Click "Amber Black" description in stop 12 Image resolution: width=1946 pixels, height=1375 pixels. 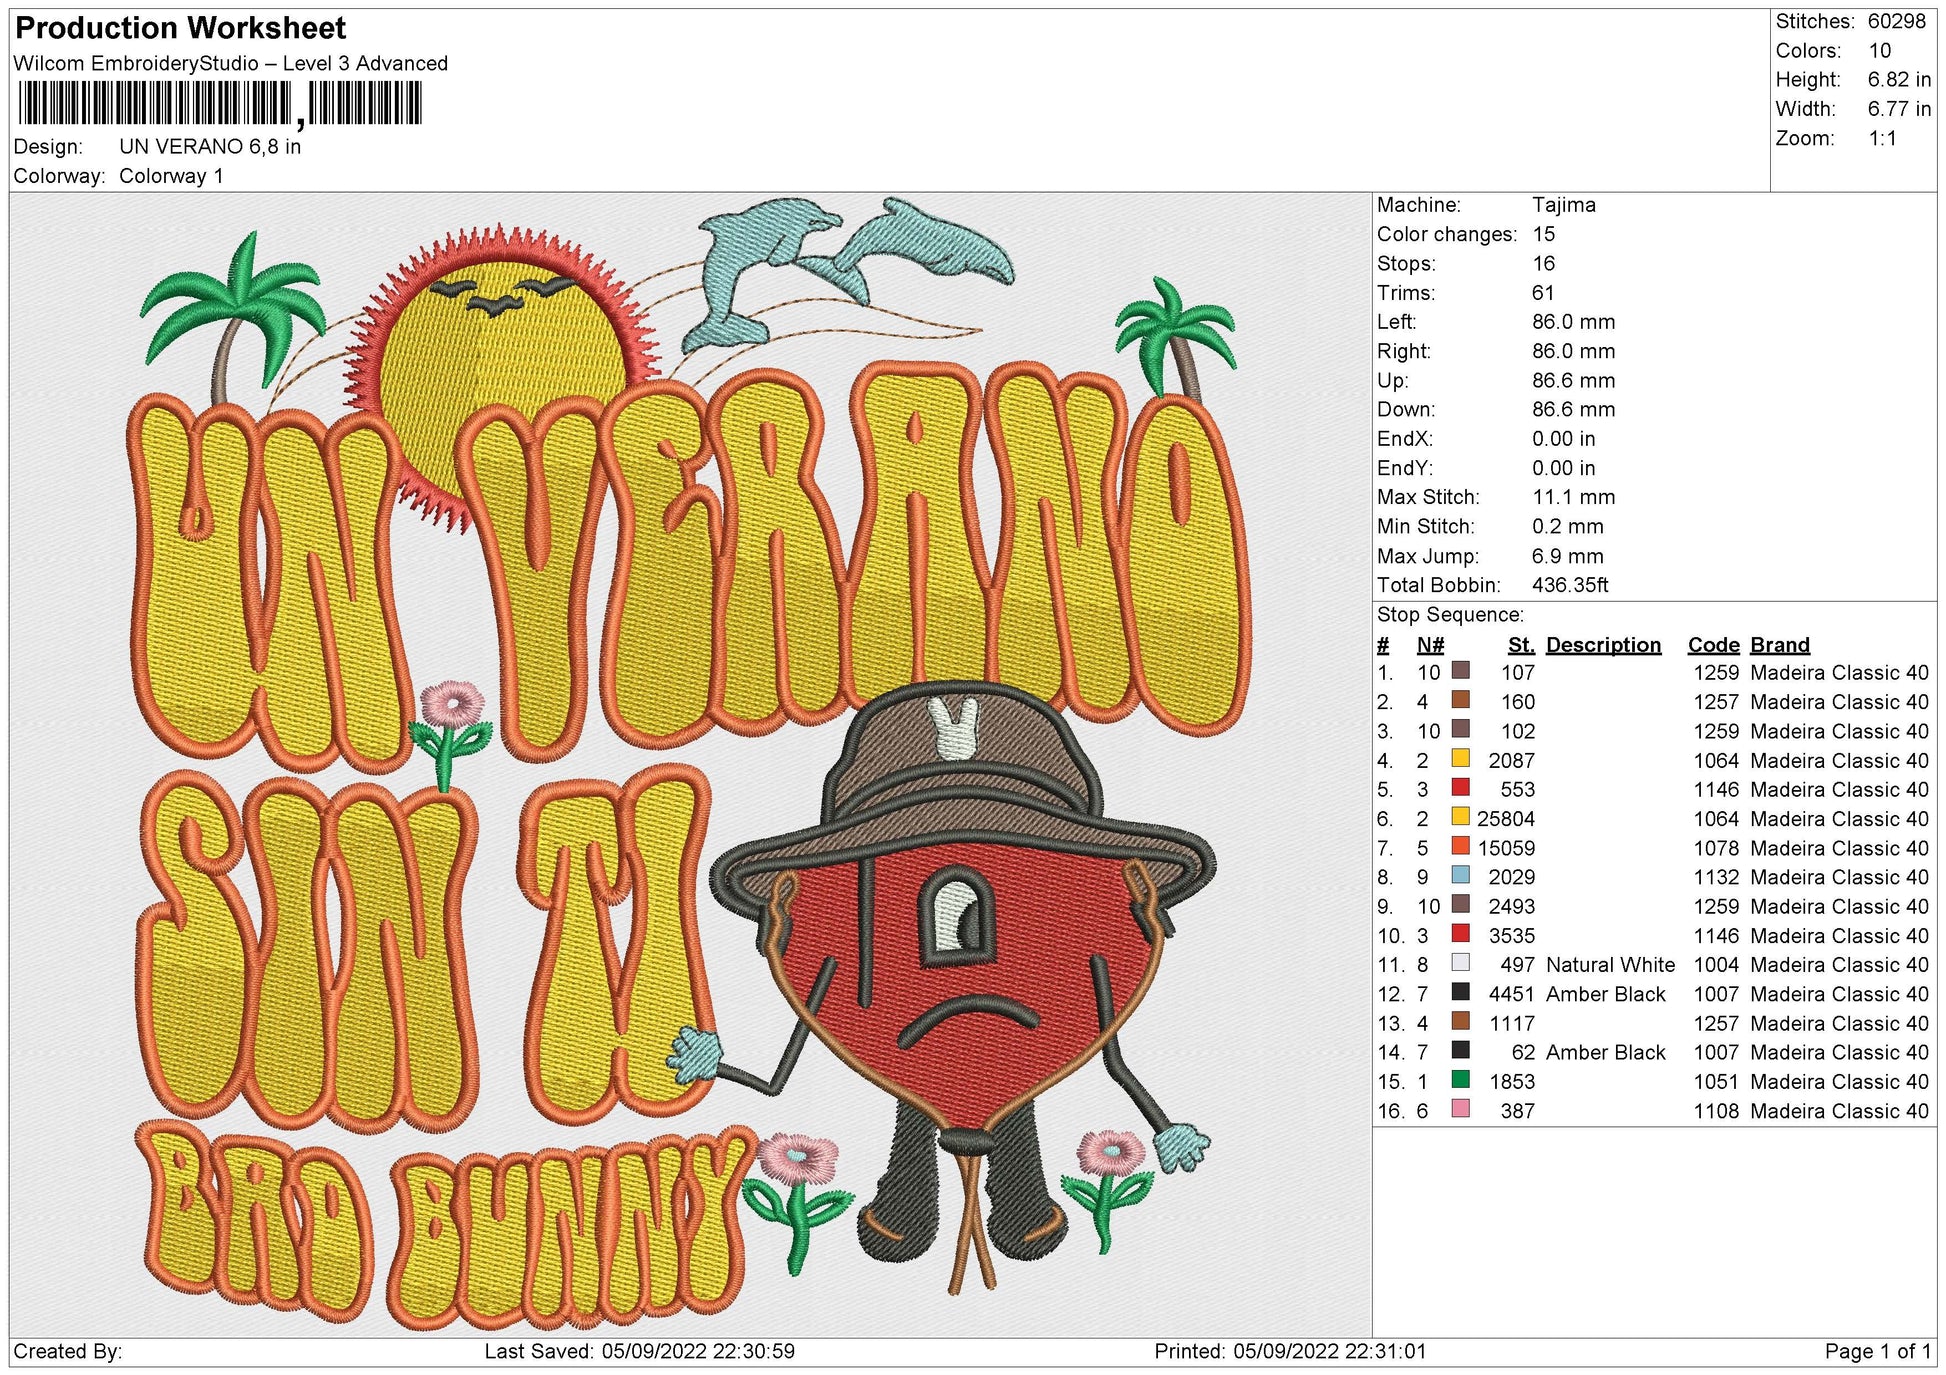click(x=1606, y=994)
